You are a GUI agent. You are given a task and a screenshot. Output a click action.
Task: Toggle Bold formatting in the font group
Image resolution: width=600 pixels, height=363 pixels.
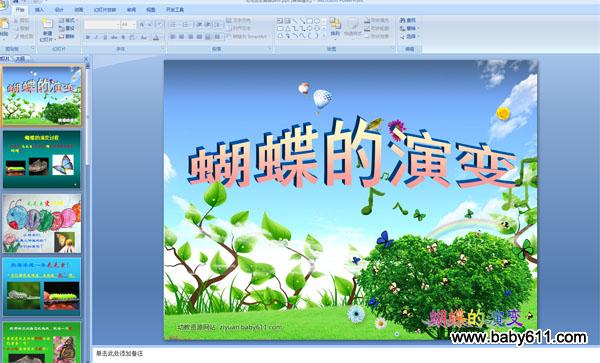(88, 37)
